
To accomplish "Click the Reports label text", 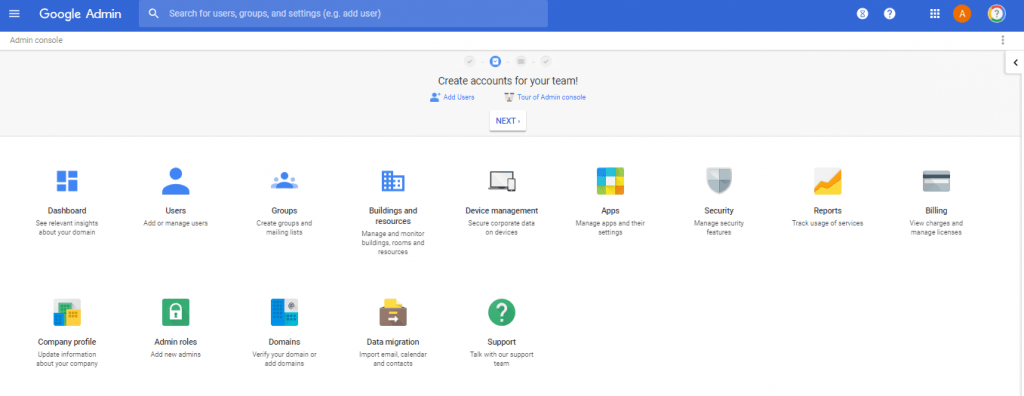I will click(827, 211).
